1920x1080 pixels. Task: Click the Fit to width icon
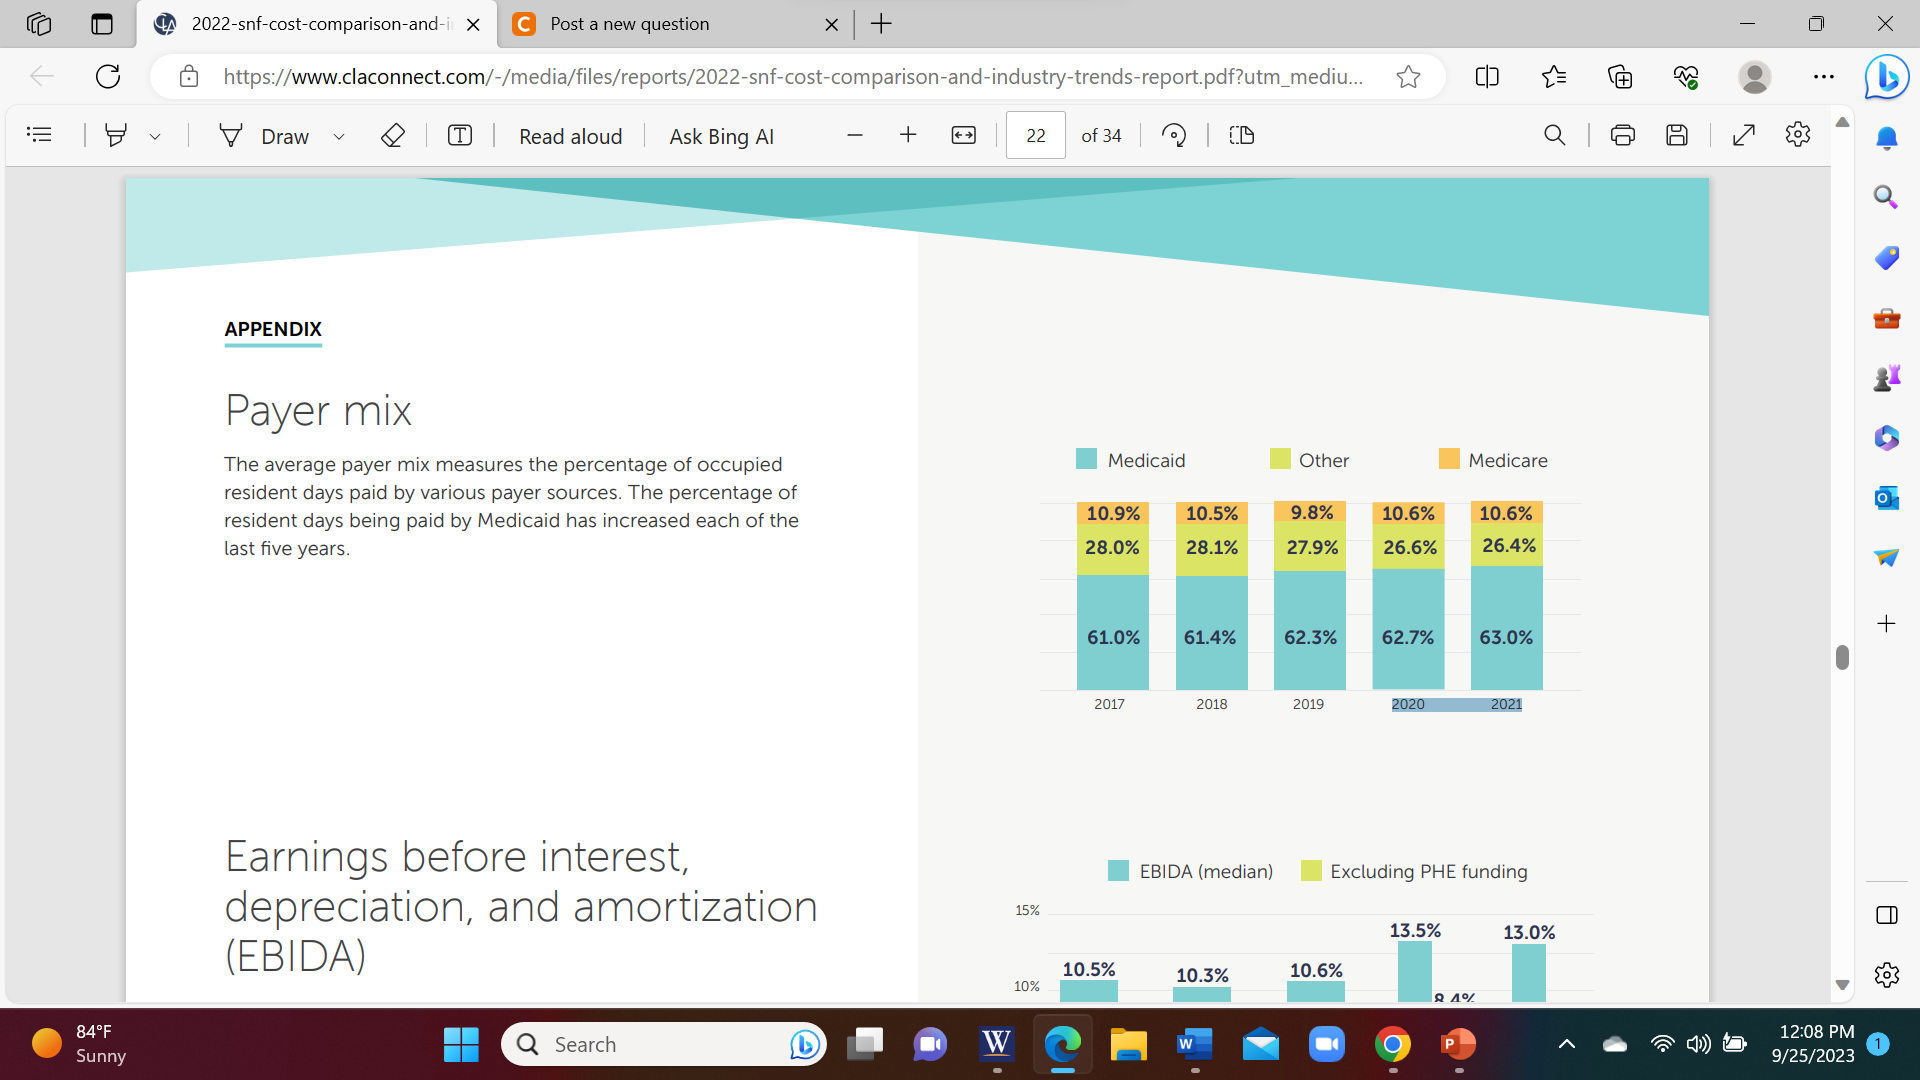[x=963, y=135]
